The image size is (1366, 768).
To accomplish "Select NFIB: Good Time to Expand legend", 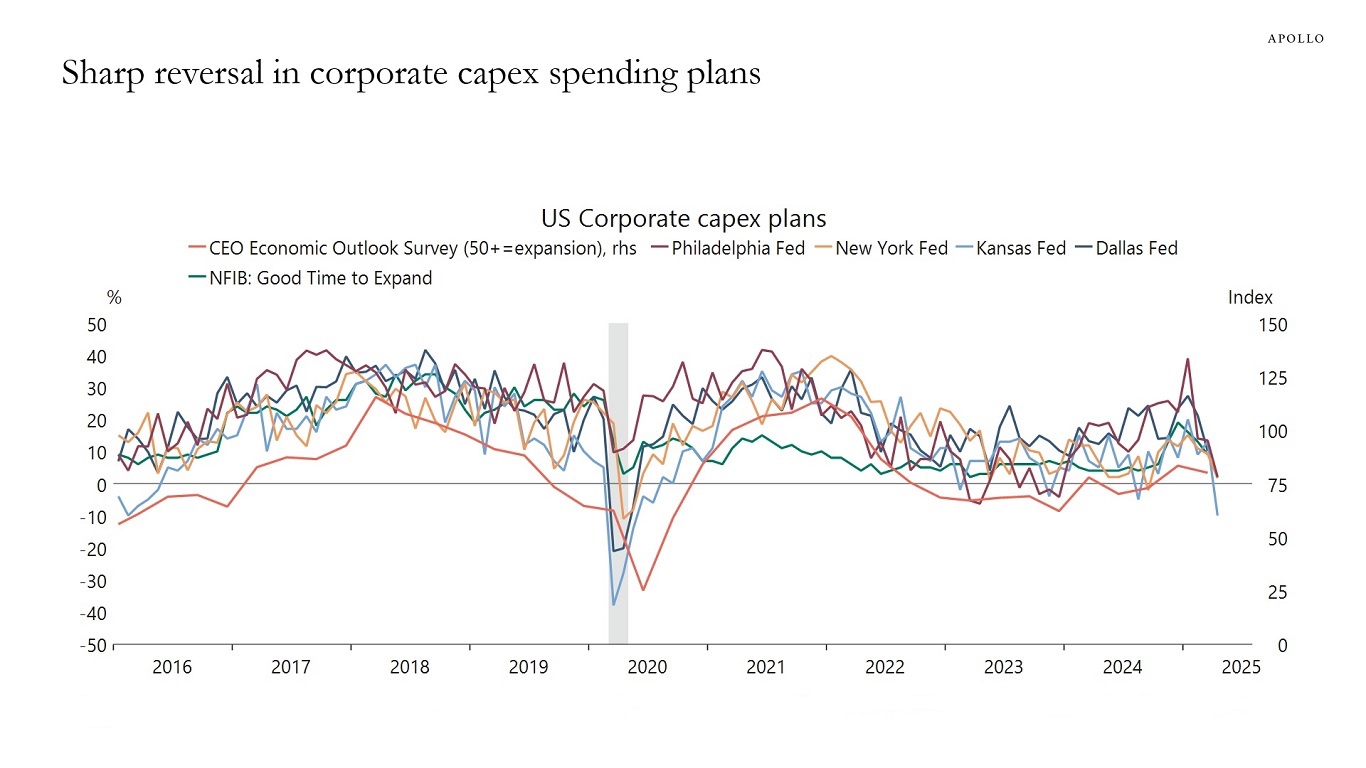I will point(310,278).
